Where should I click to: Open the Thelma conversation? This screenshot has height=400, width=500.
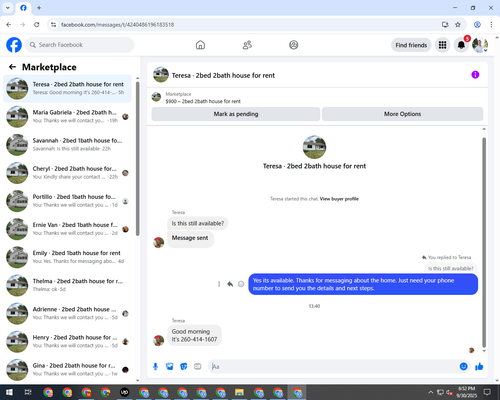(x=67, y=285)
